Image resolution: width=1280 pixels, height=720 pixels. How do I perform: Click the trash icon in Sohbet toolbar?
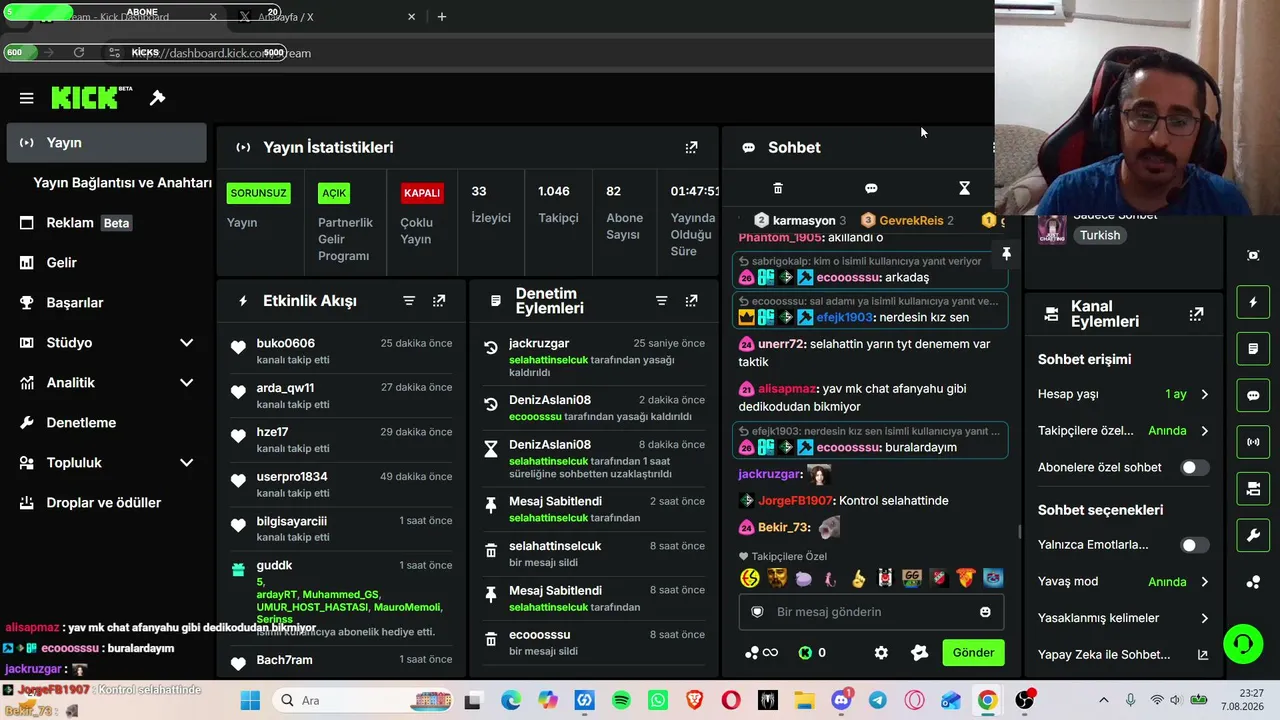778,188
